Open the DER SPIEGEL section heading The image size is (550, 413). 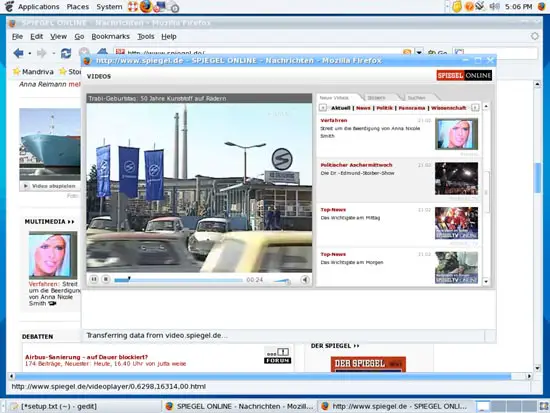(335, 346)
